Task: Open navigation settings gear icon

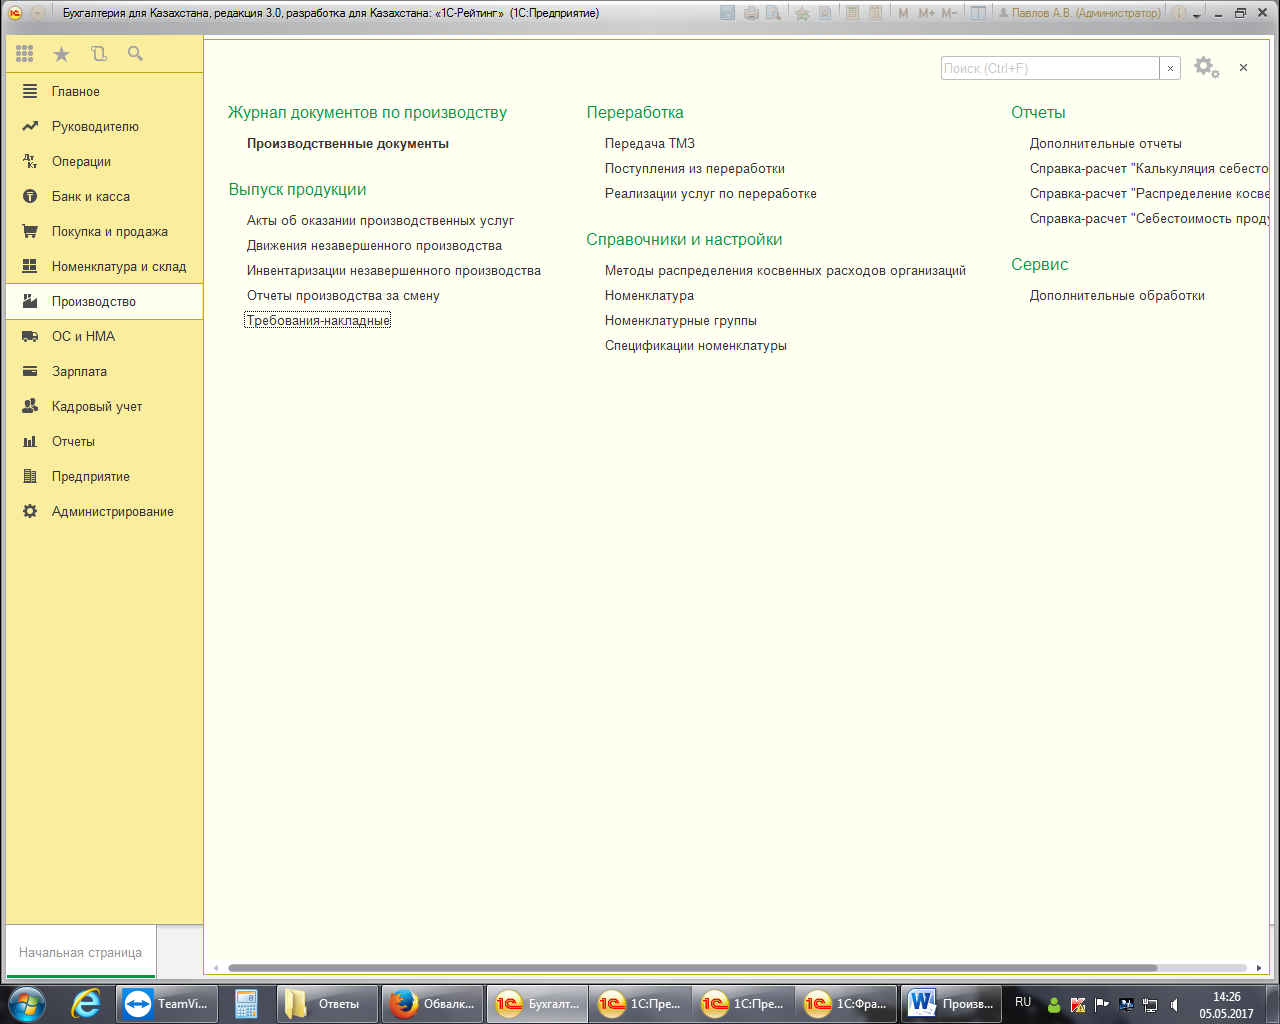Action: click(x=1206, y=67)
